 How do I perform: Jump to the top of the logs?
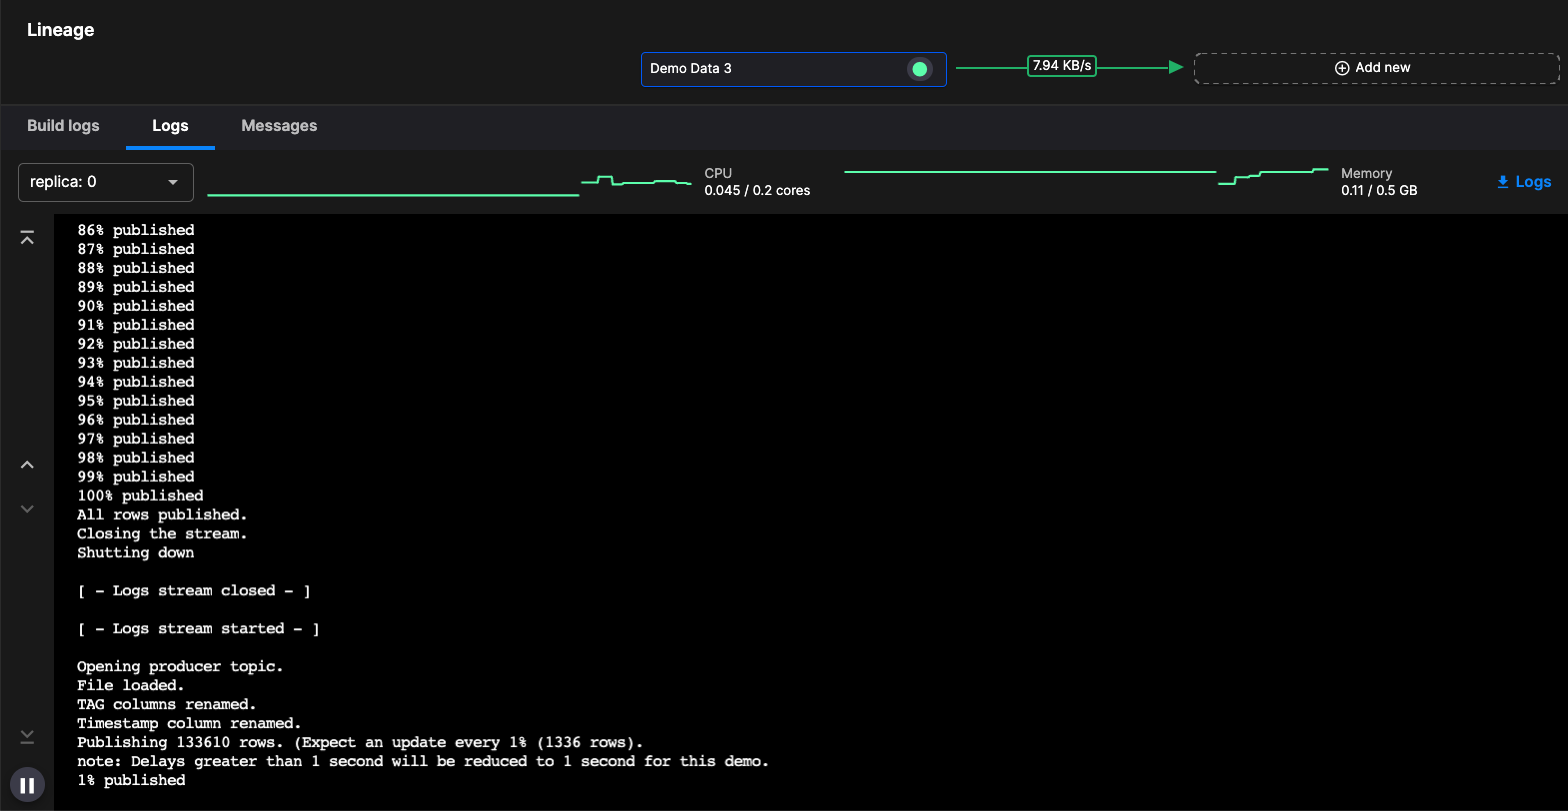tap(27, 237)
